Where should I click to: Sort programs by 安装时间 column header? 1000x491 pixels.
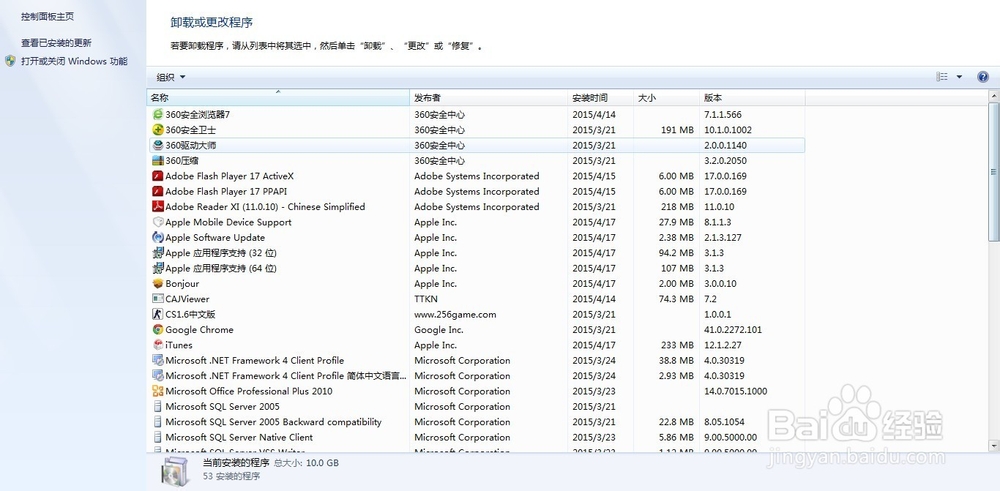601,98
